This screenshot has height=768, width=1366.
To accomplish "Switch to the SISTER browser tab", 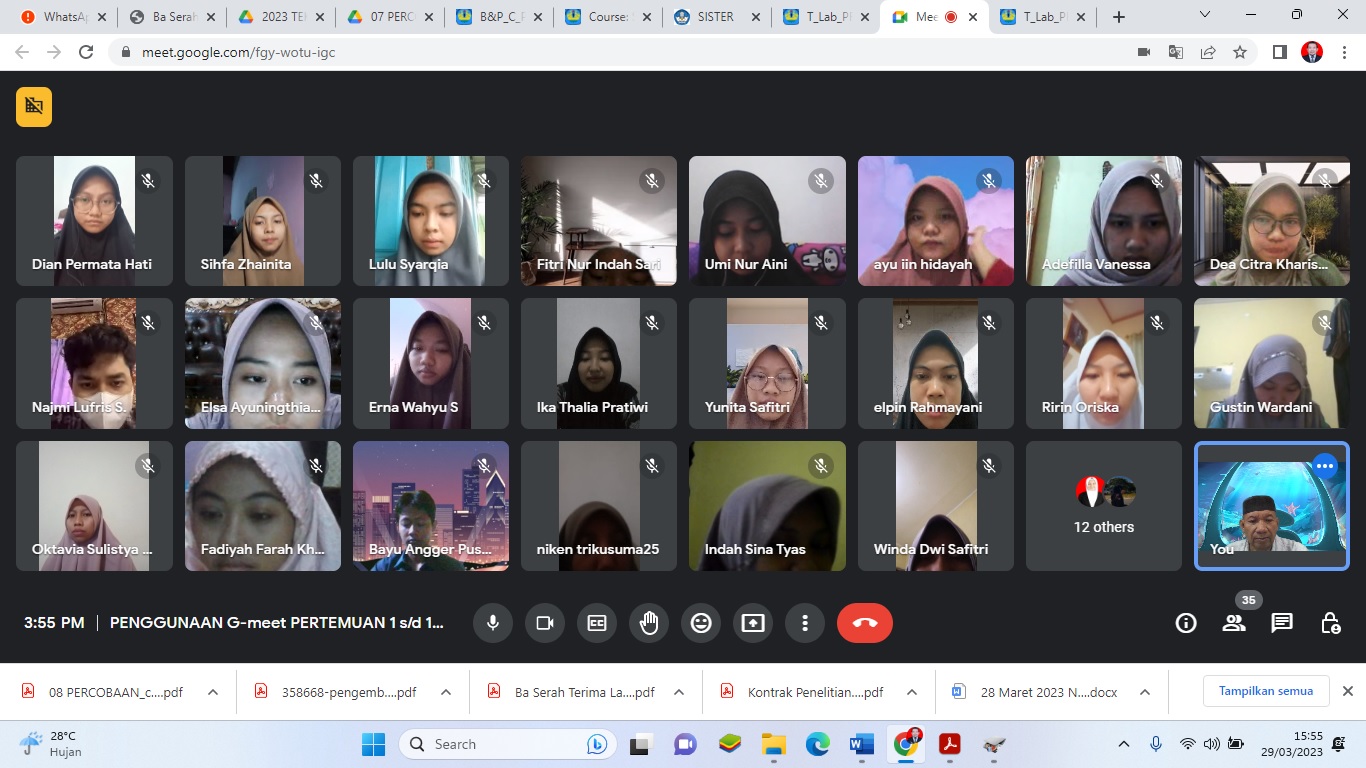I will tap(708, 17).
